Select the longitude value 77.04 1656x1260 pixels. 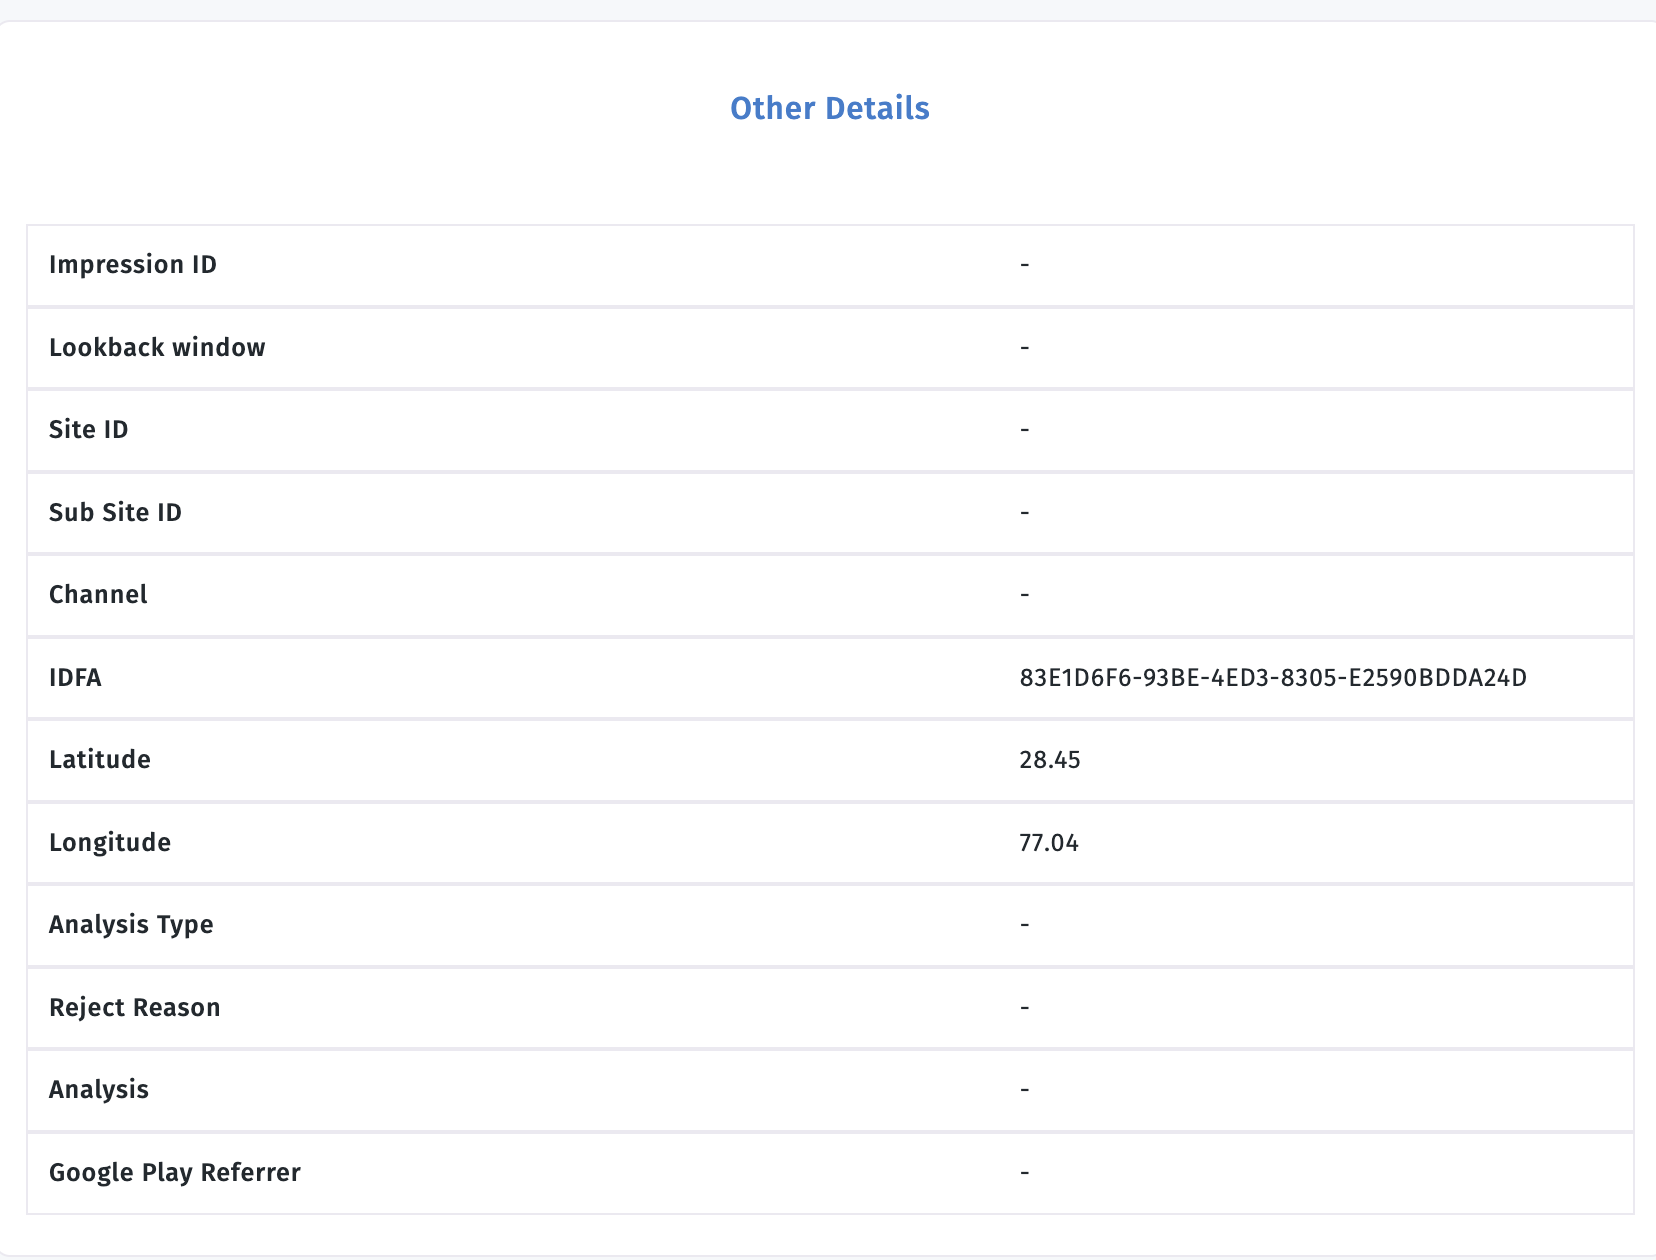click(1048, 843)
